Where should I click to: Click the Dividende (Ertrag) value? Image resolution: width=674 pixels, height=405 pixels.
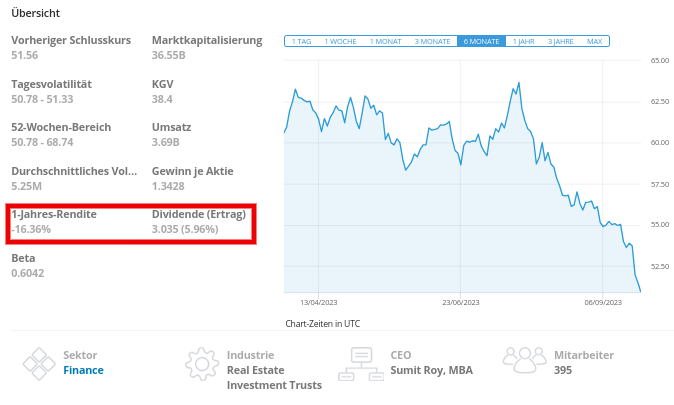(x=185, y=229)
